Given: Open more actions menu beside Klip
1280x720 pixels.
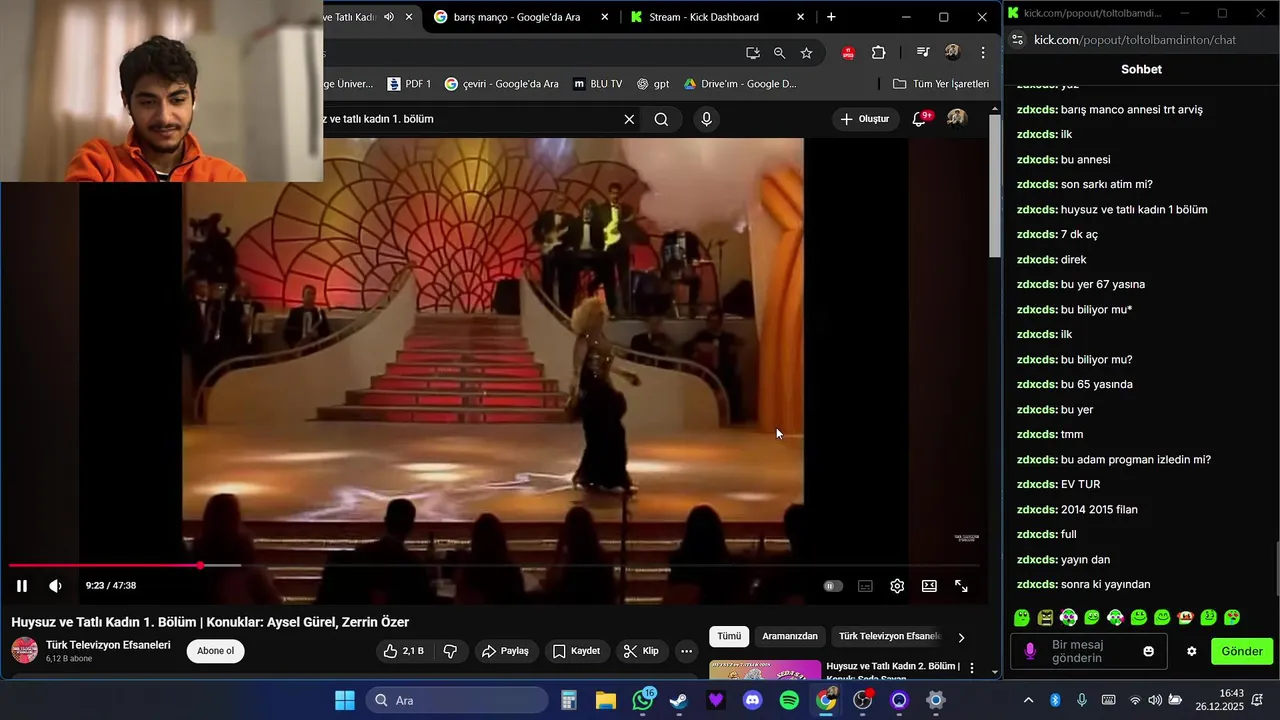Looking at the screenshot, I should coord(686,651).
